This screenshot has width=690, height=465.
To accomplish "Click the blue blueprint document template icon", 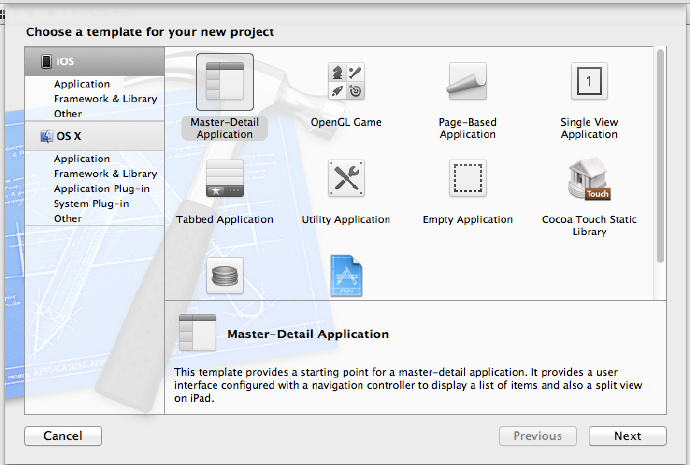I will (x=346, y=276).
